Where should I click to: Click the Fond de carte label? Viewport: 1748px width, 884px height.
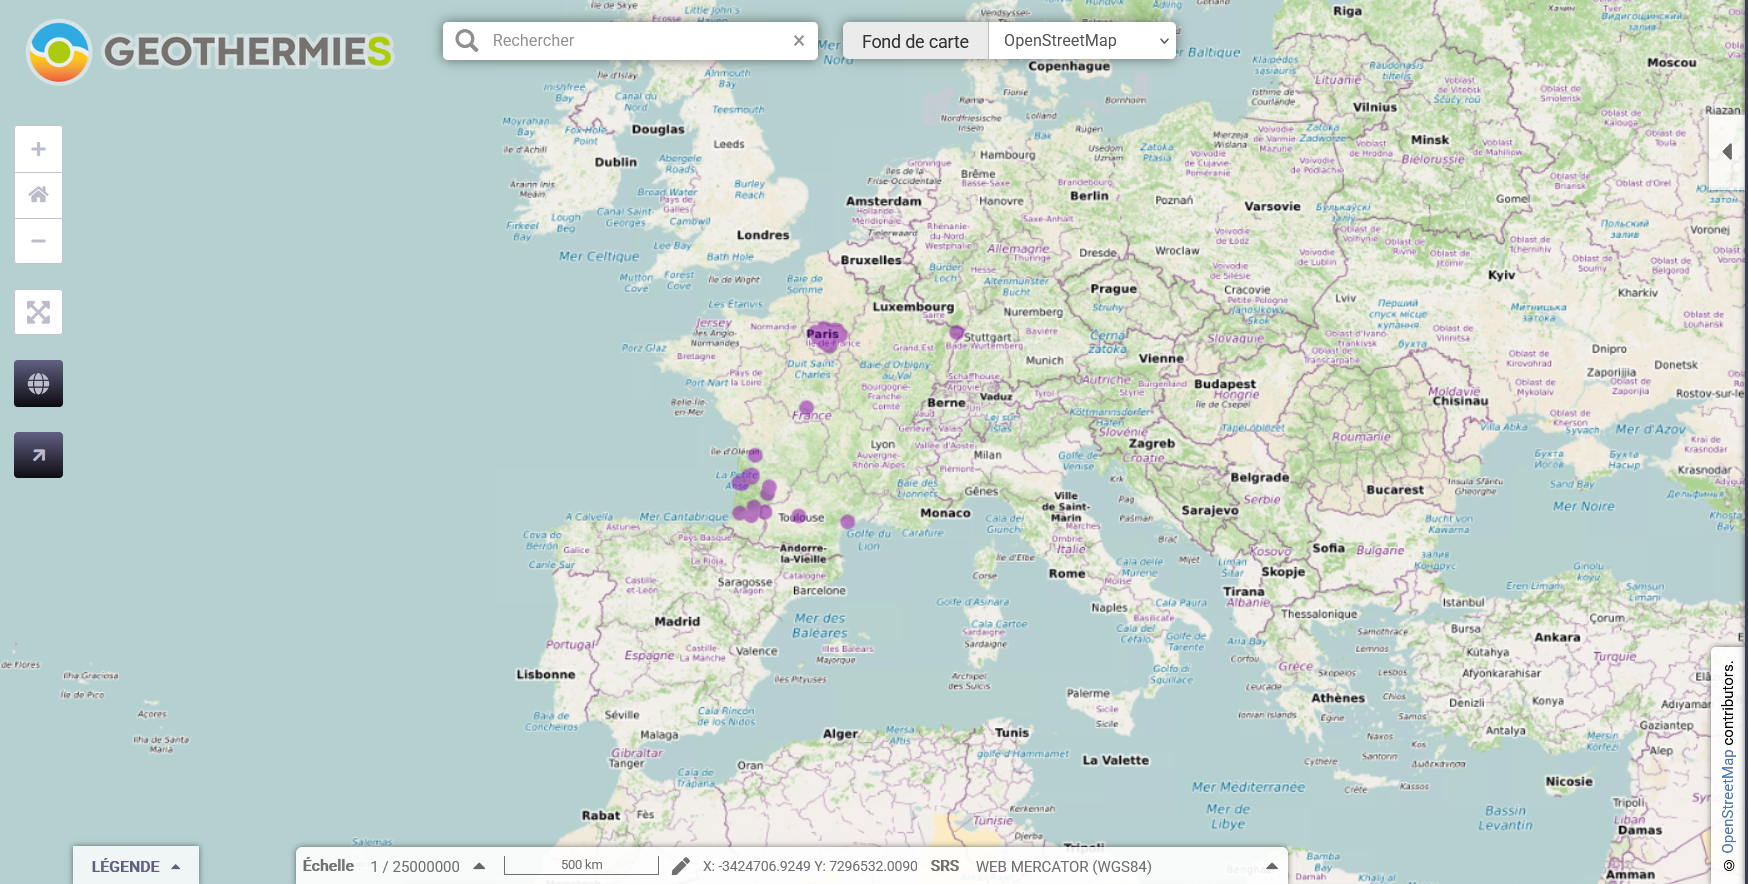click(915, 42)
